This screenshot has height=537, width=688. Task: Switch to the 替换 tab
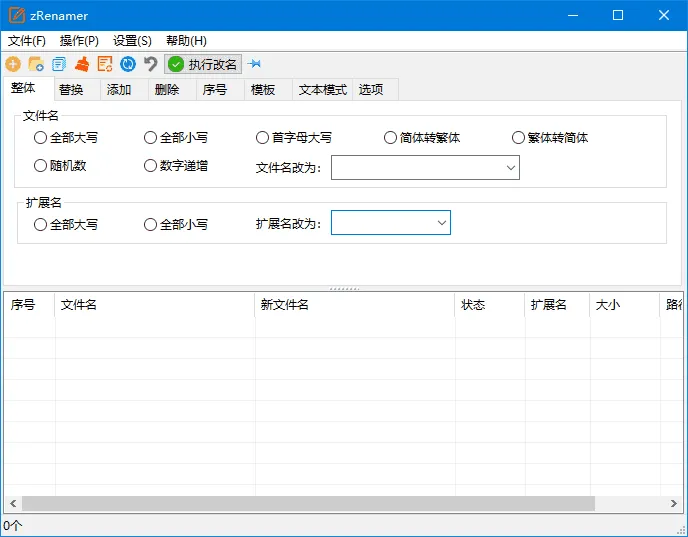[71, 90]
